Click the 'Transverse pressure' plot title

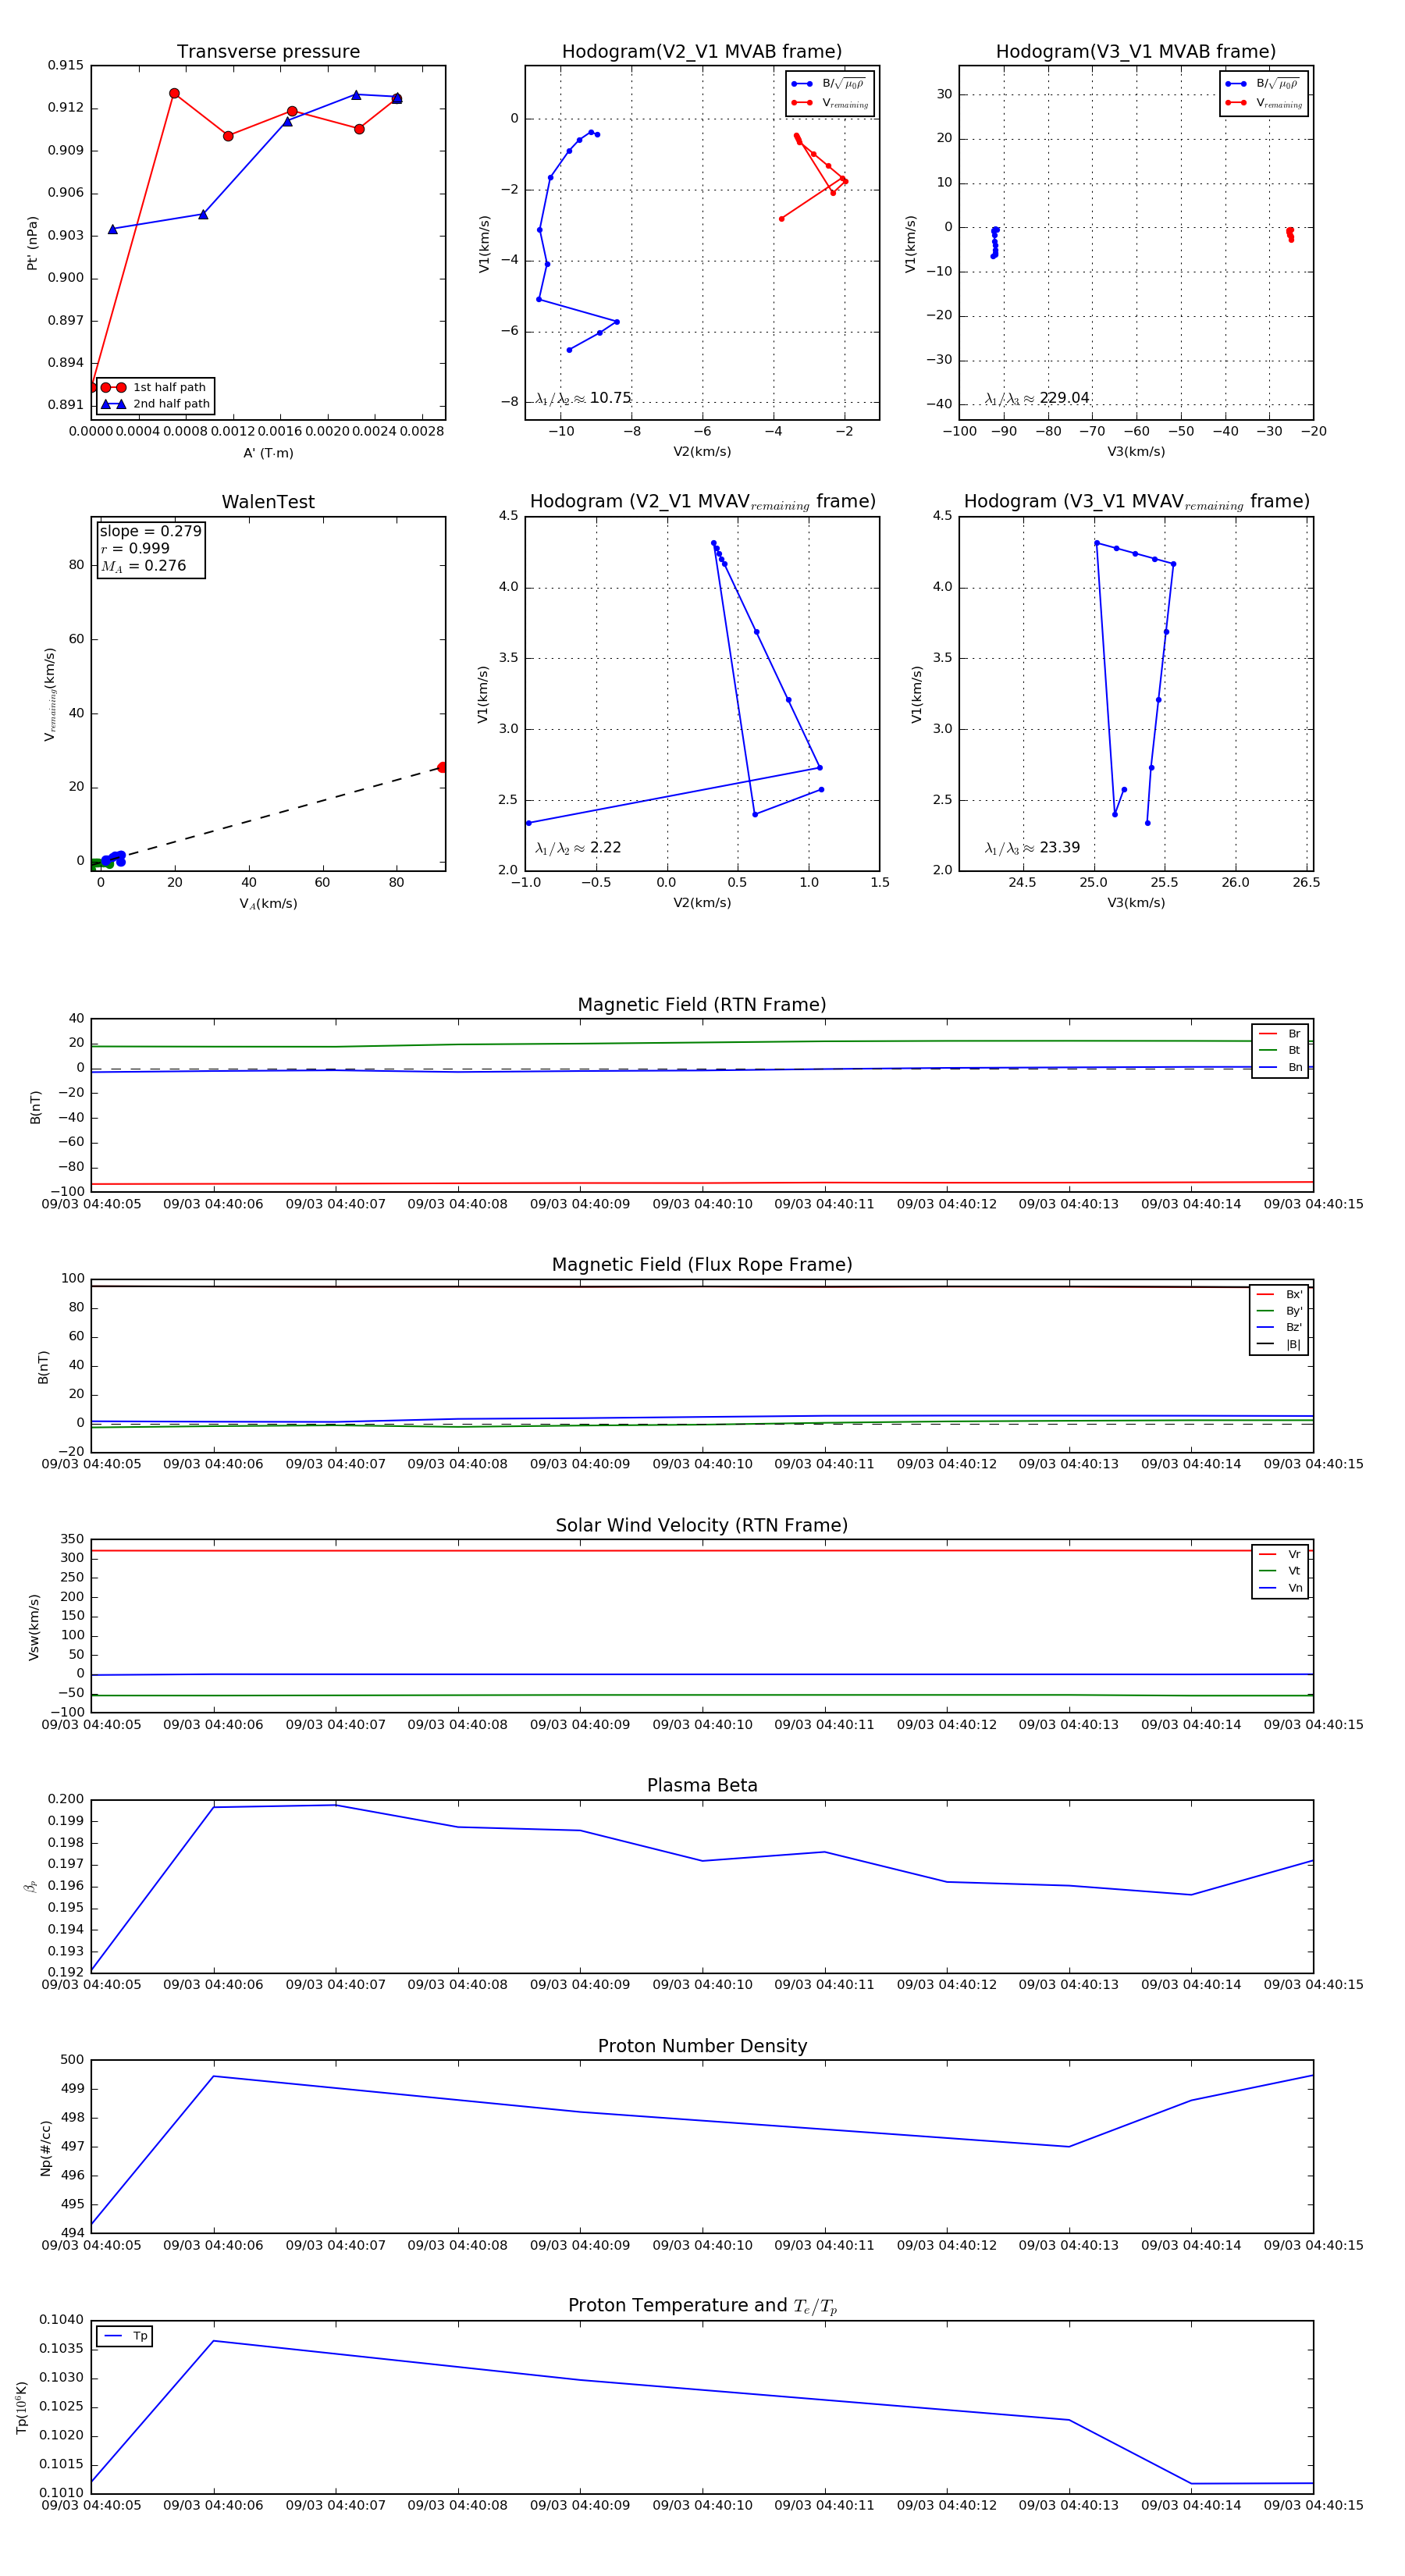268,52
